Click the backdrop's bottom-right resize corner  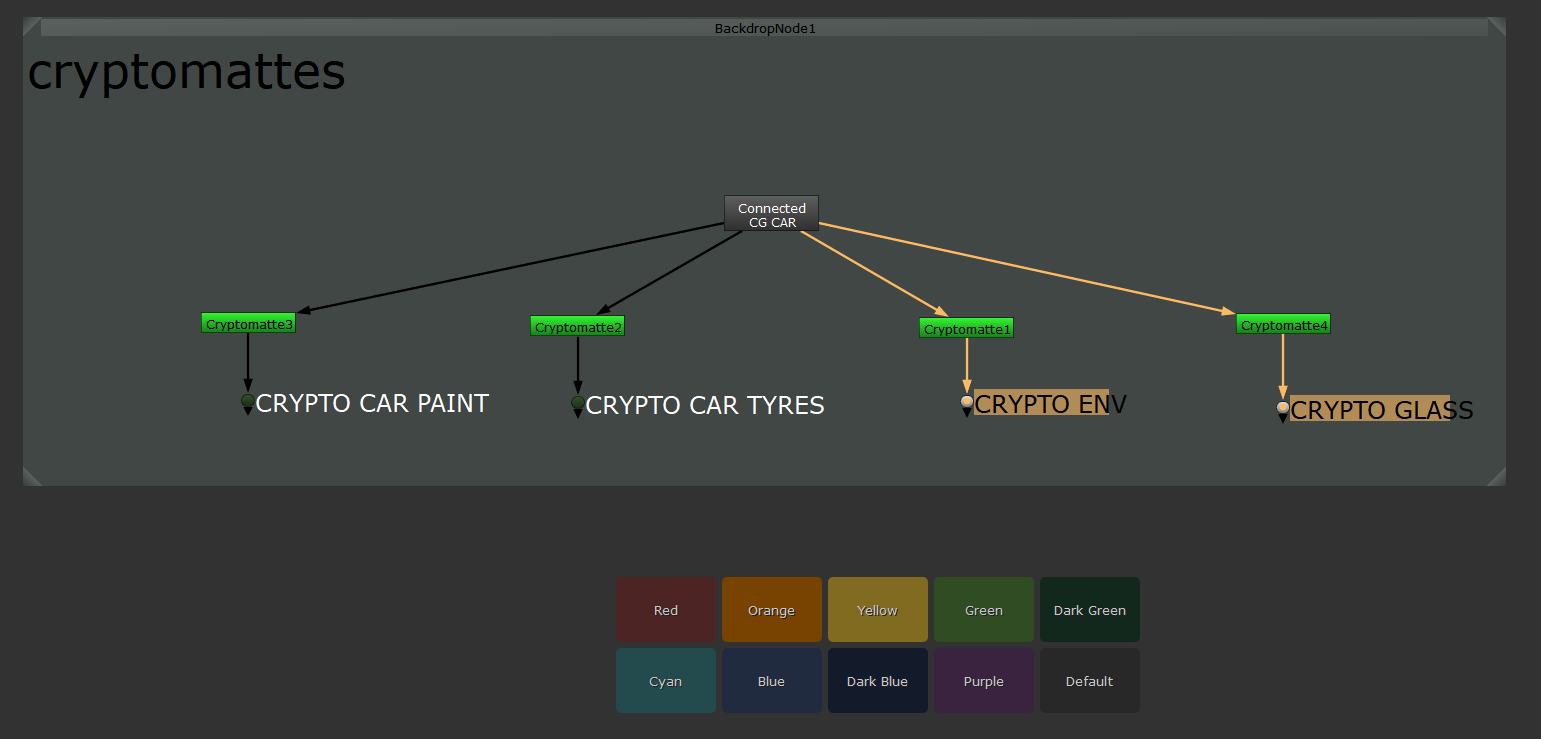[1496, 476]
